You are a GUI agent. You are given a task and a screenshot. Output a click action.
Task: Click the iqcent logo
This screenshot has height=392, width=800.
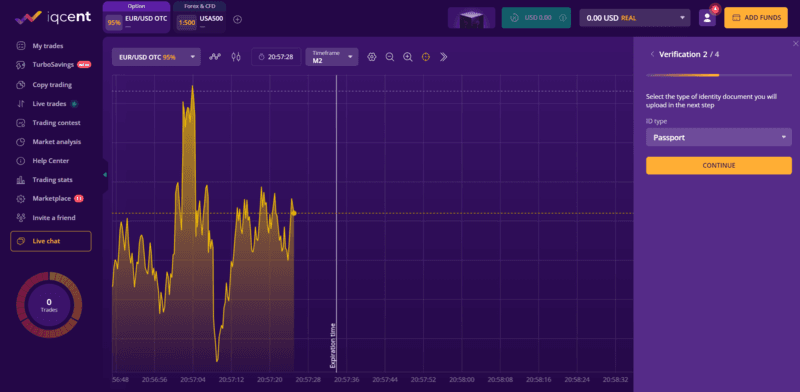[53, 17]
